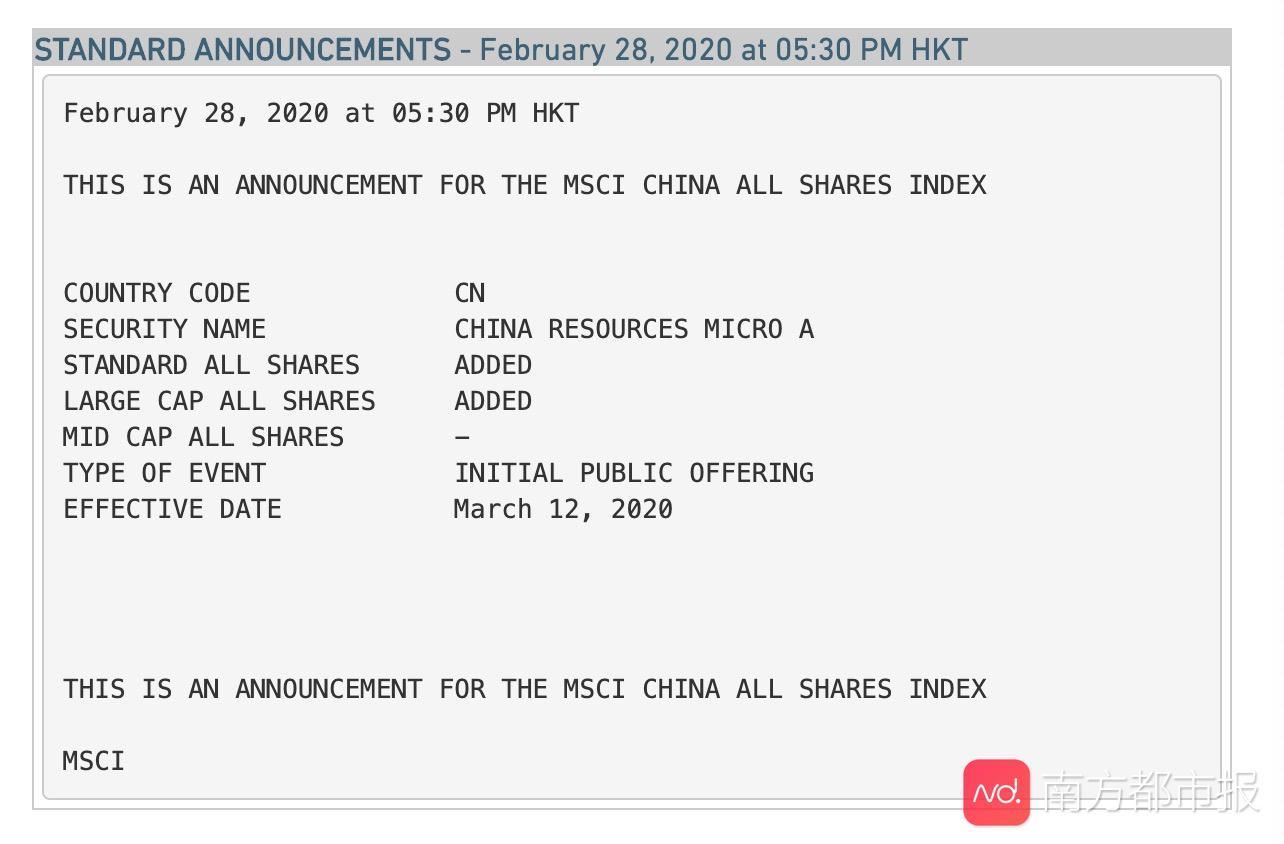Click the INITIAL PUBLIC OFFERING value

pos(634,473)
